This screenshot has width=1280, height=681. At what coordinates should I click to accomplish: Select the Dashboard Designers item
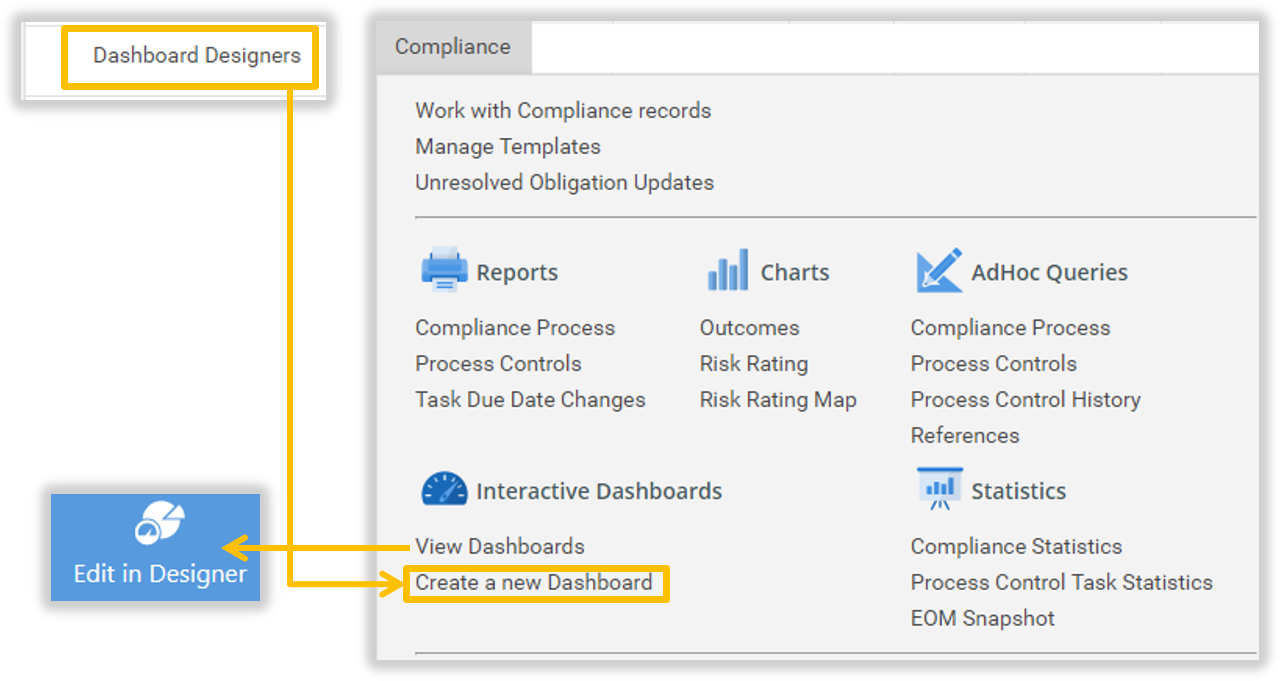[x=197, y=56]
